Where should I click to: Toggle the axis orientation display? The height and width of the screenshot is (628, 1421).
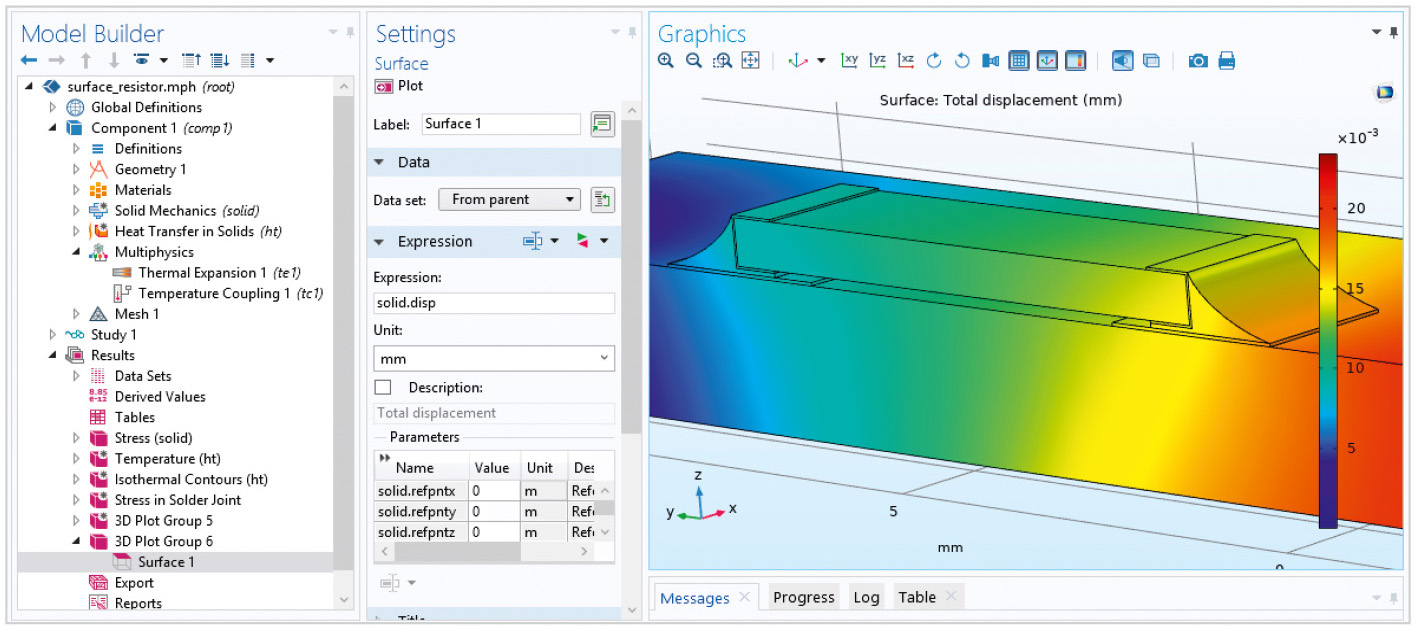1047,61
